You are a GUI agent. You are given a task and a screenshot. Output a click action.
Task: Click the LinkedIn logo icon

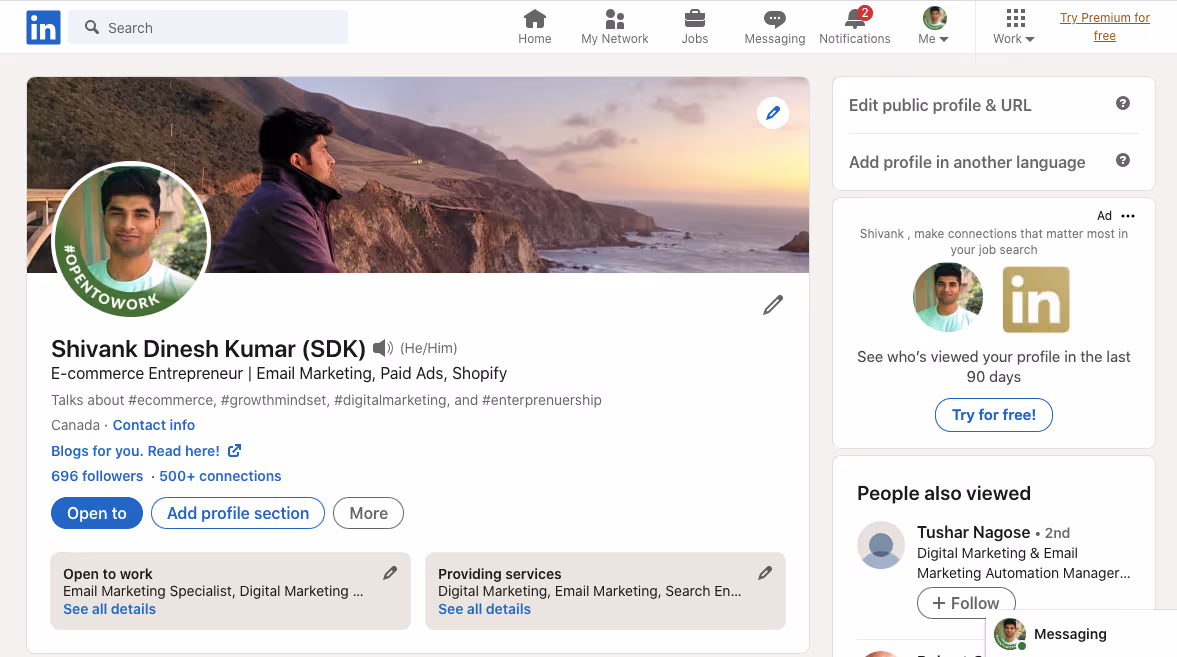tap(44, 28)
